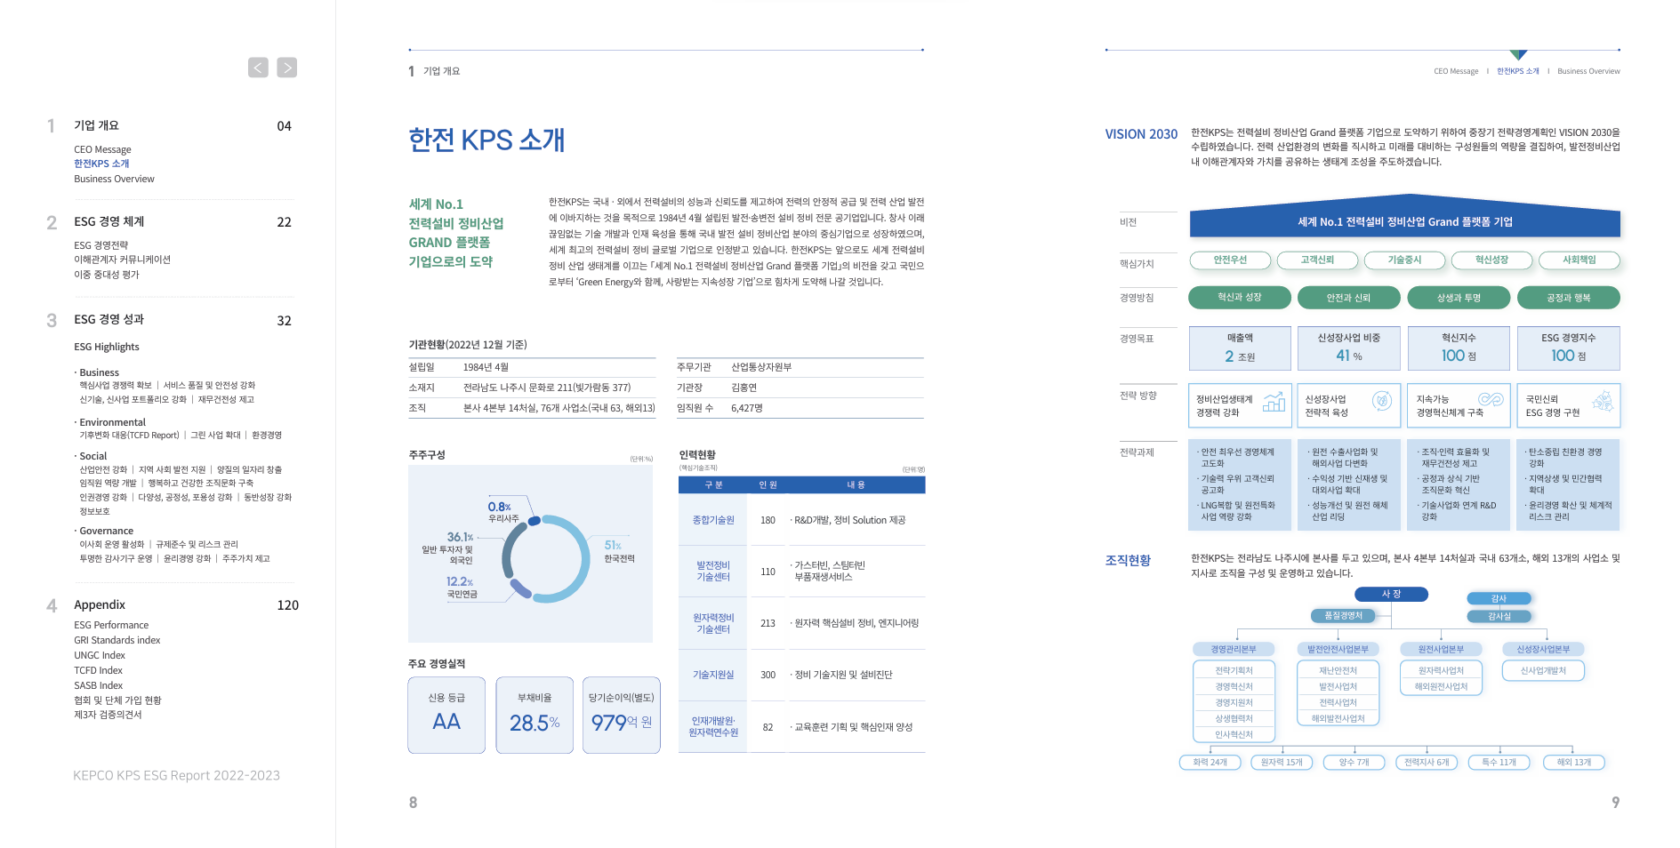The image size is (1680, 848).
Task: Click Business Overview in page 9 header
Action: tap(1589, 71)
